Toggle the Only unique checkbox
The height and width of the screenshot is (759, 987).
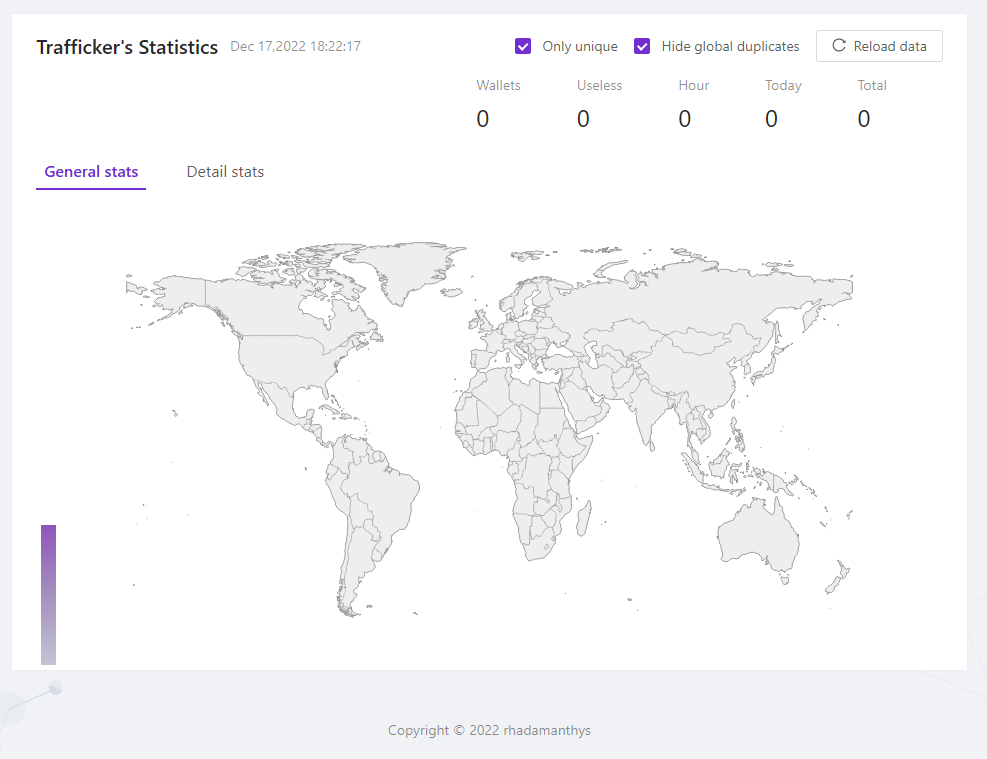523,46
